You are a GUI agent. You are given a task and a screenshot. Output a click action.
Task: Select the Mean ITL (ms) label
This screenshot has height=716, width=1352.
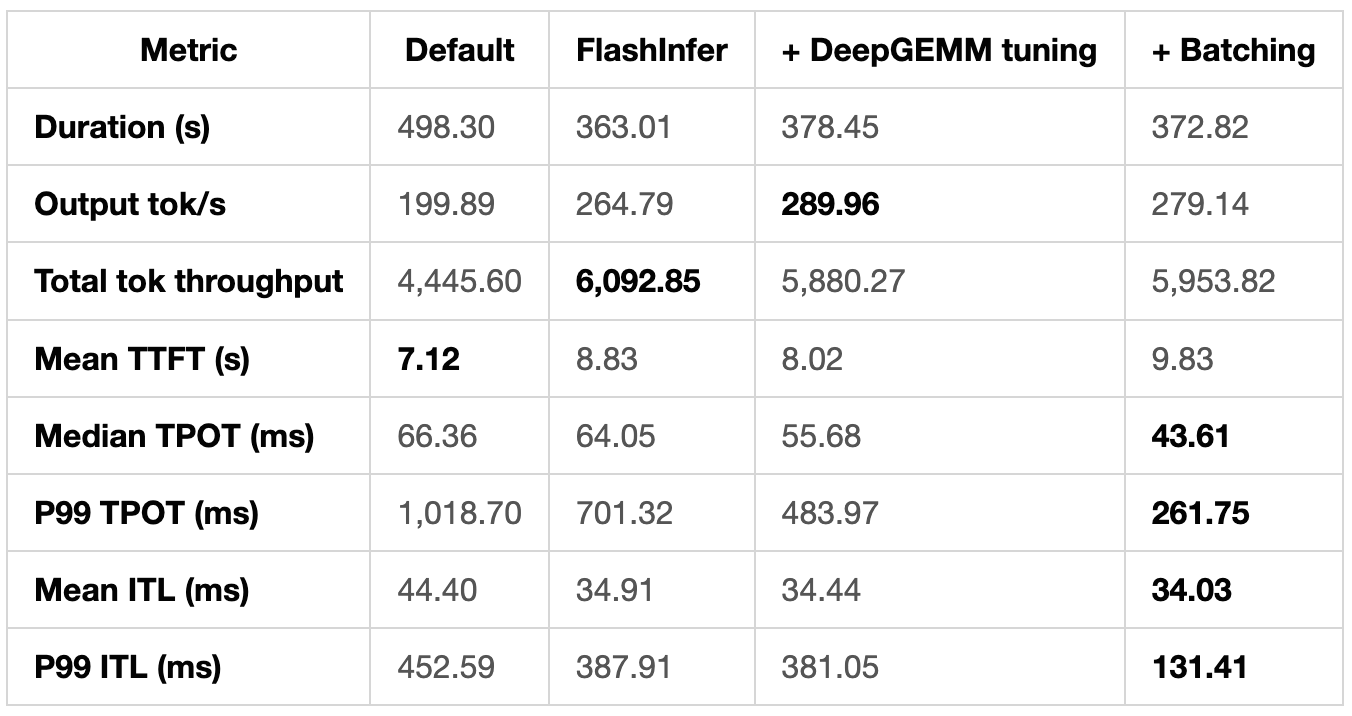(x=141, y=590)
